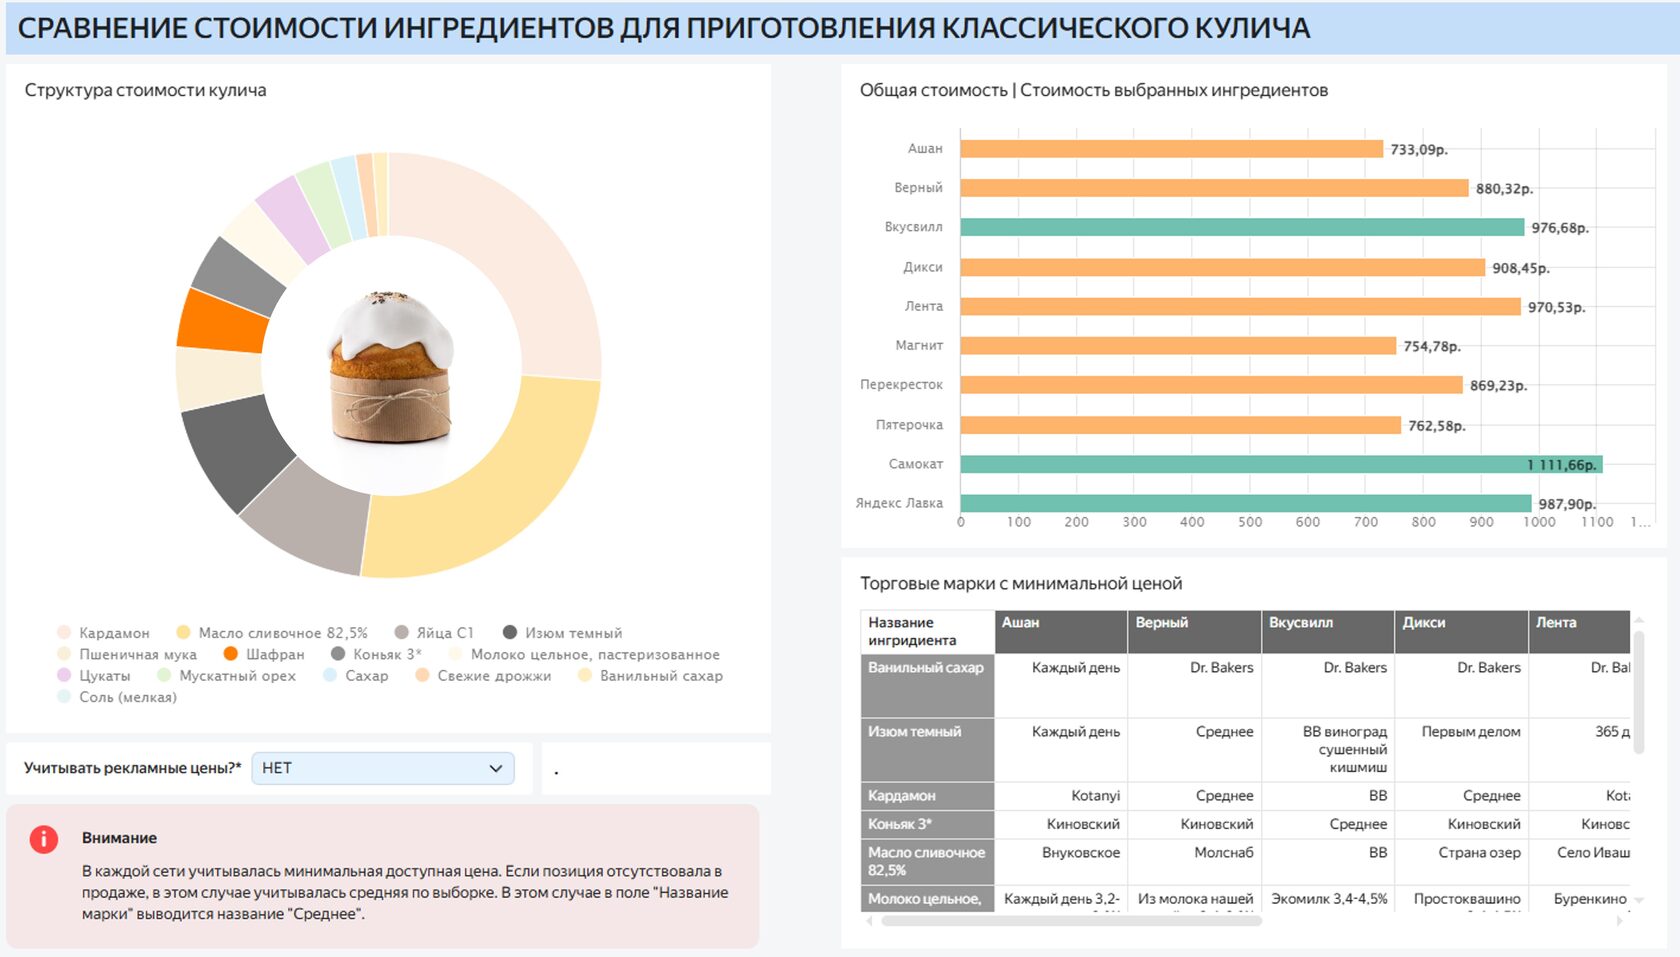Hide the Шафран series via legend
Viewport: 1680px width, 957px height.
pos(264,654)
